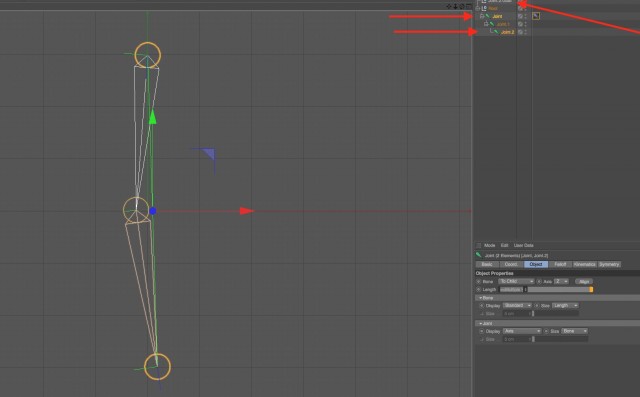640x397 pixels.
Task: Click the joint icon in the Attribute Manager header
Action: coord(478,255)
